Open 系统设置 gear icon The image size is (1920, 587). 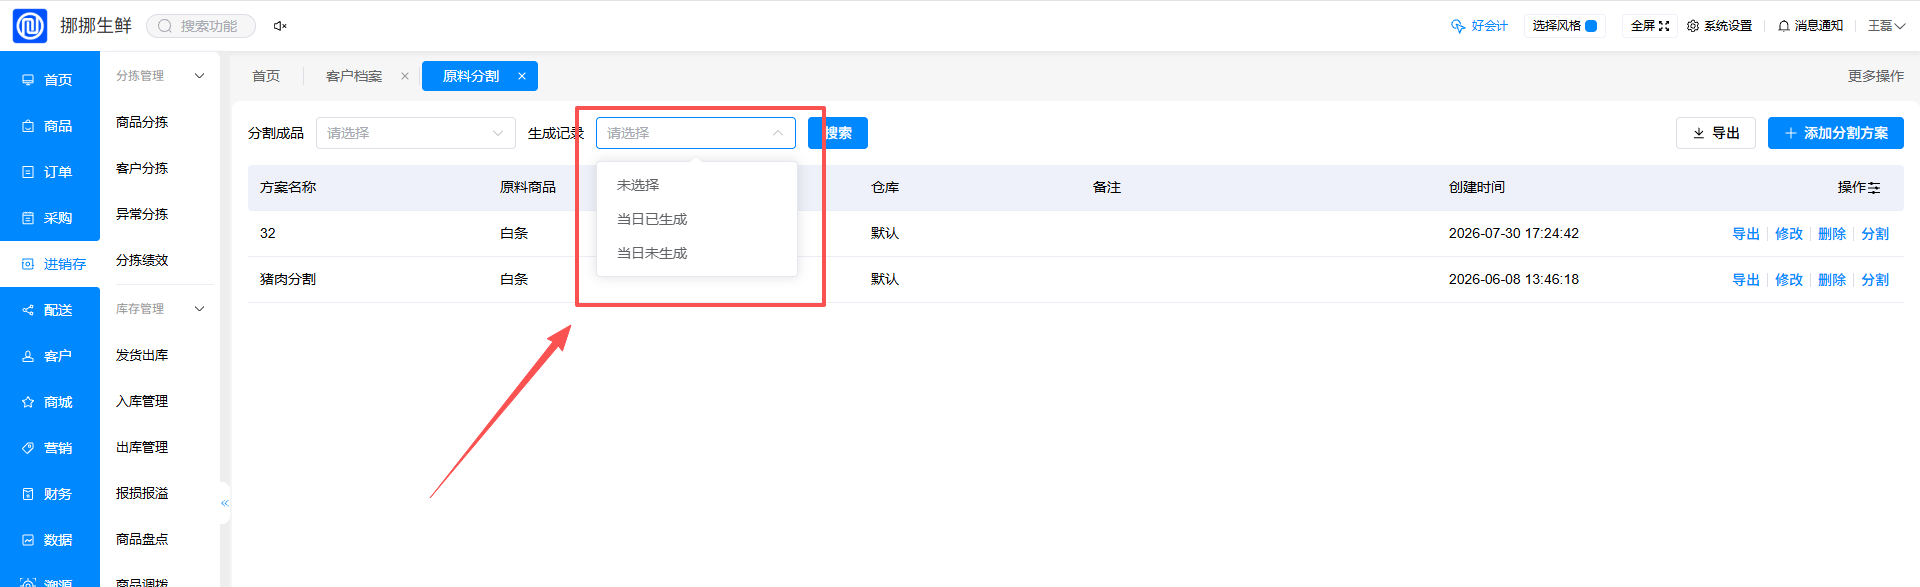(1693, 26)
